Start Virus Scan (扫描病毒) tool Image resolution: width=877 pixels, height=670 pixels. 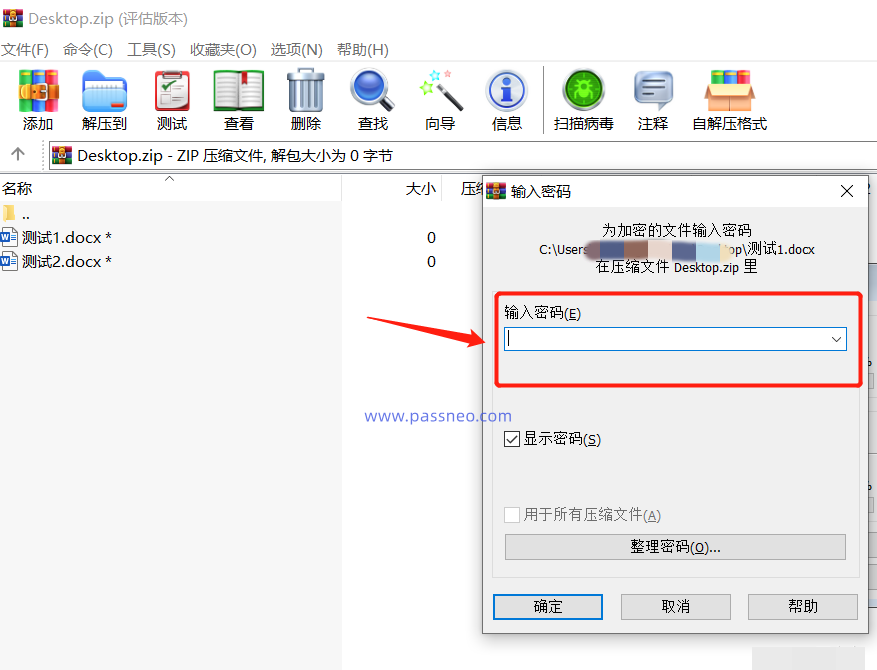[x=583, y=89]
